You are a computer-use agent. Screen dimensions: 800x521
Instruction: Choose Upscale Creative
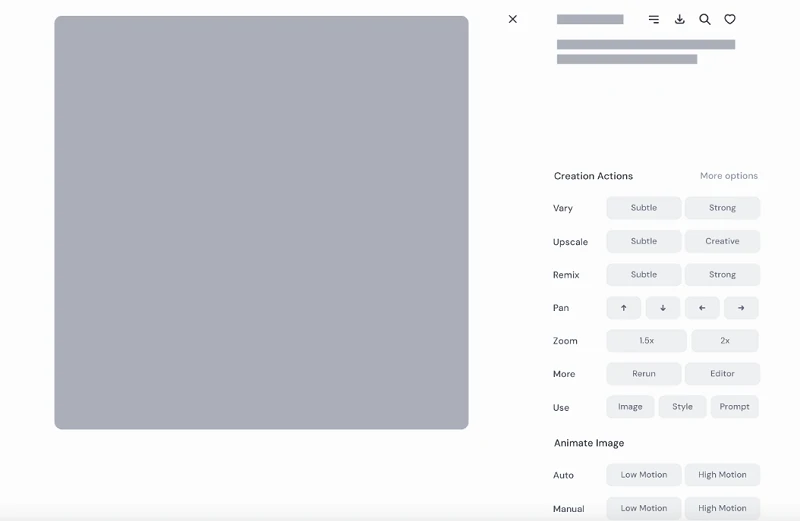(x=722, y=241)
